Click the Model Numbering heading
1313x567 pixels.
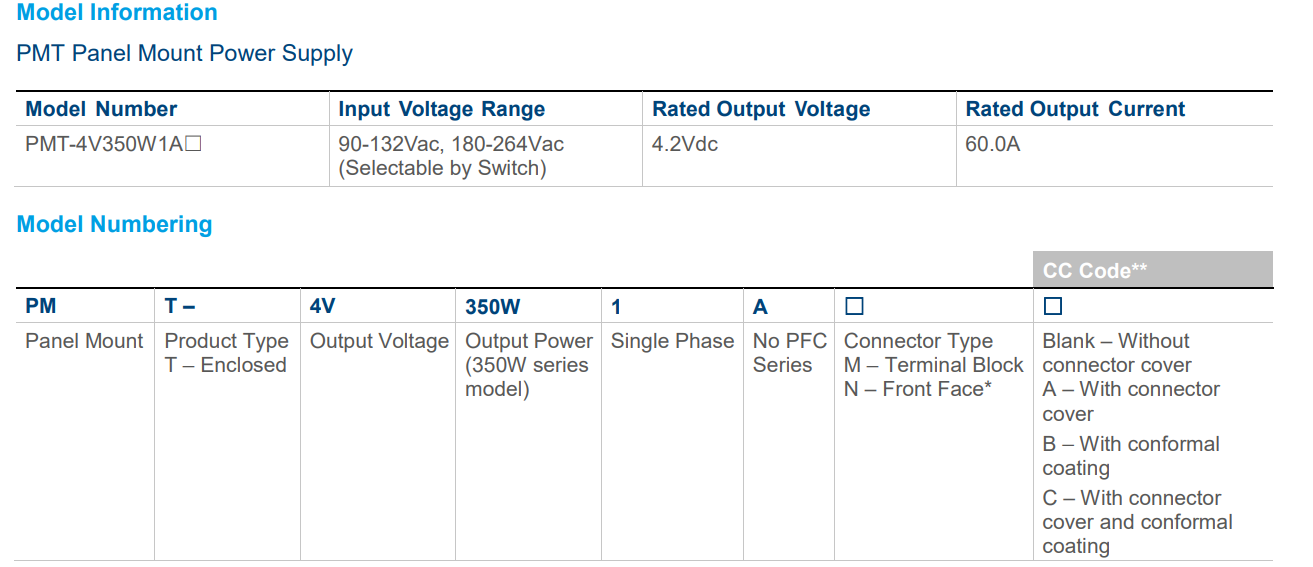tap(115, 224)
